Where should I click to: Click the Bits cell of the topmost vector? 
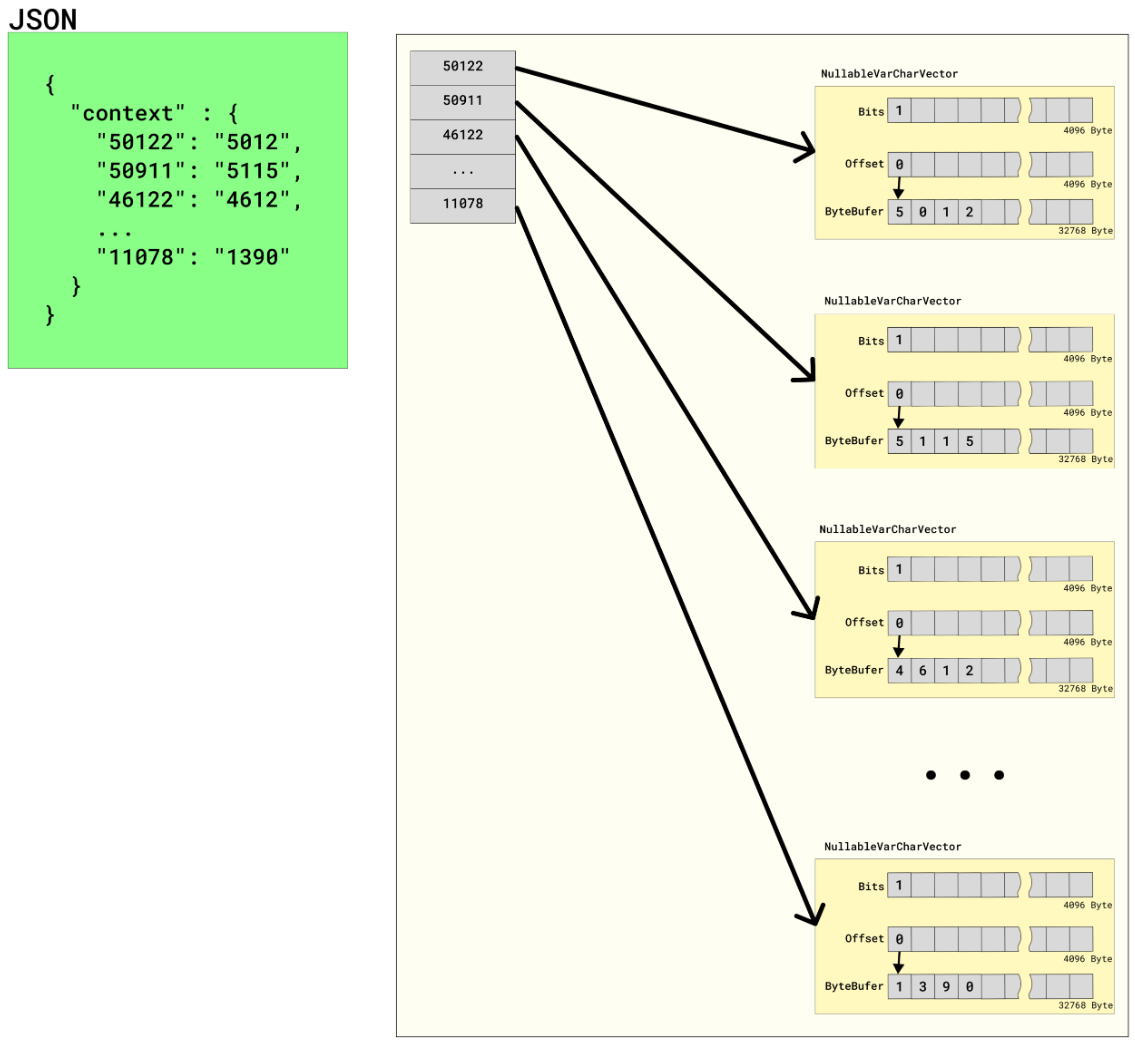[899, 112]
